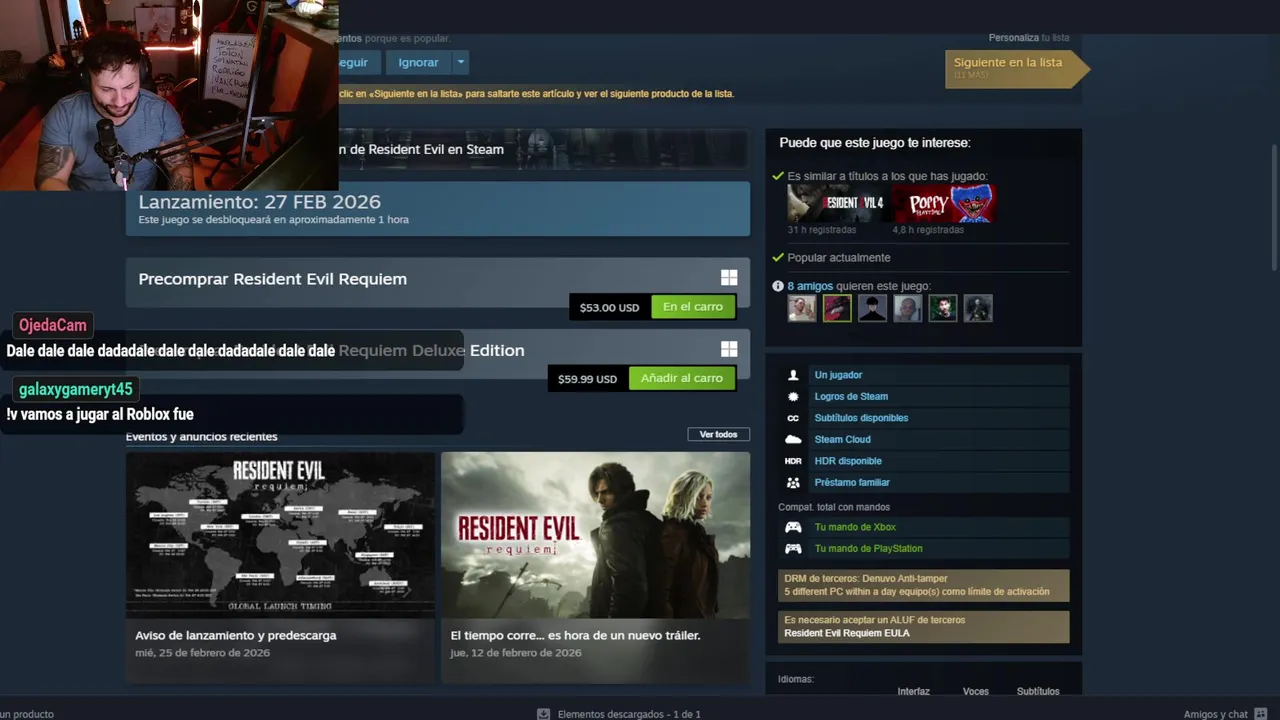Click Windows icon on Precomprar Resident Evil Requiem

[729, 278]
